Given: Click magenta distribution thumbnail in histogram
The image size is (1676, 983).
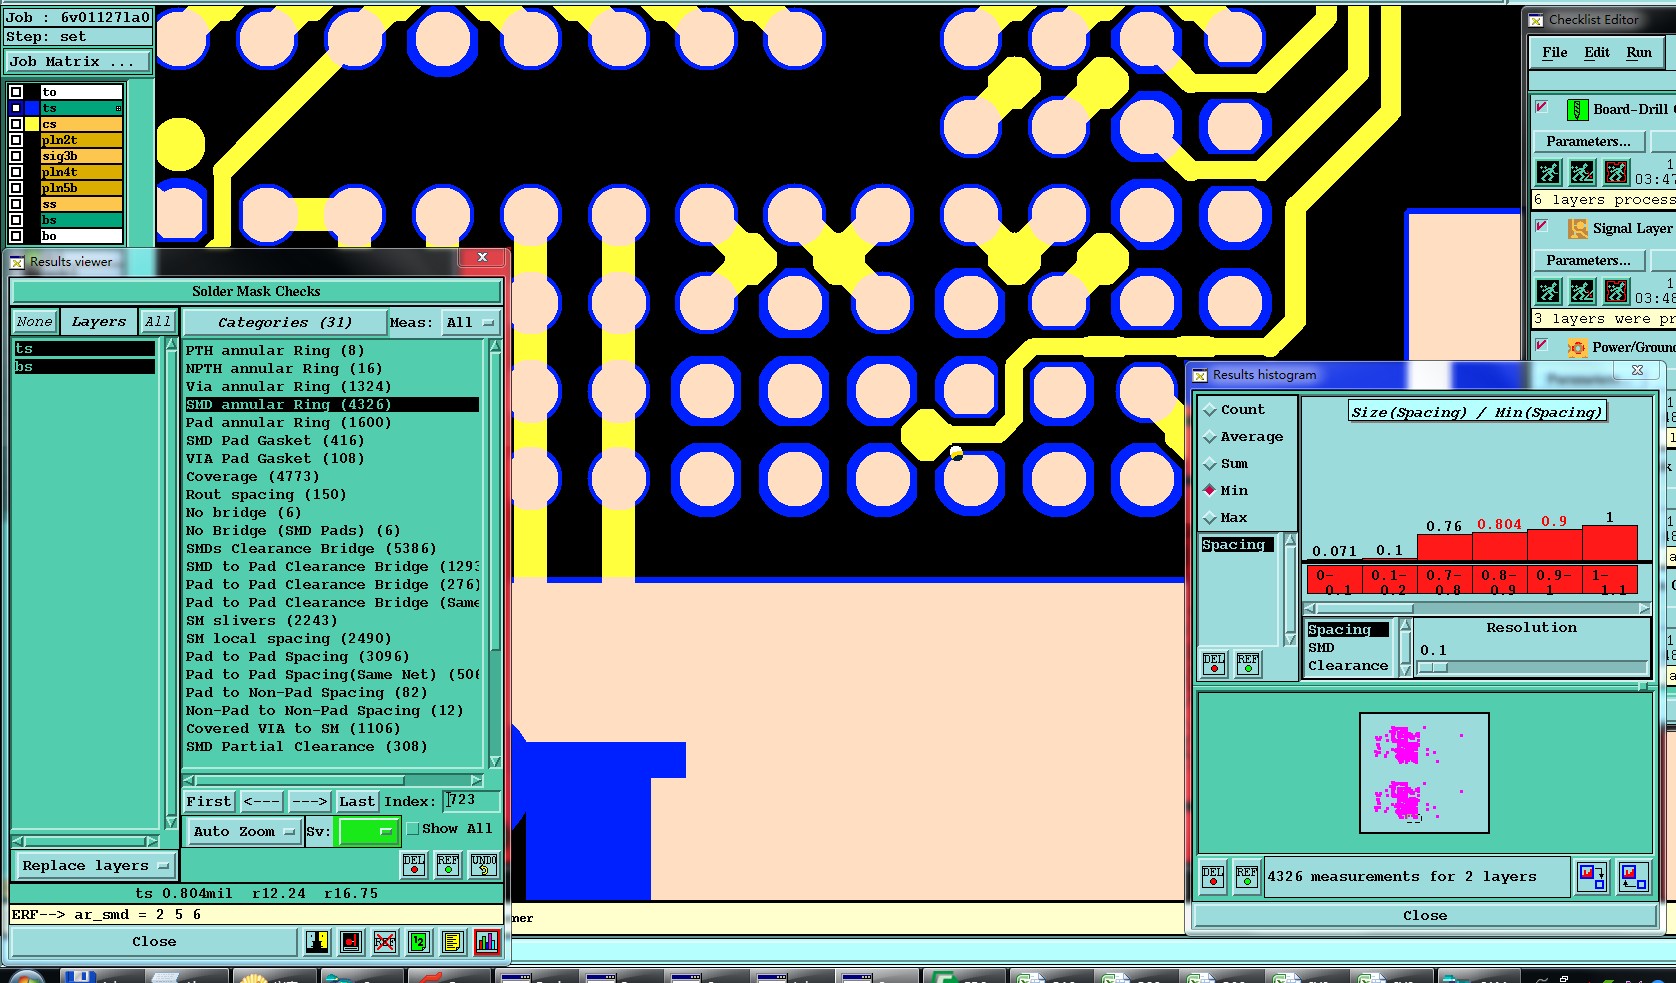Looking at the screenshot, I should pyautogui.click(x=1424, y=773).
